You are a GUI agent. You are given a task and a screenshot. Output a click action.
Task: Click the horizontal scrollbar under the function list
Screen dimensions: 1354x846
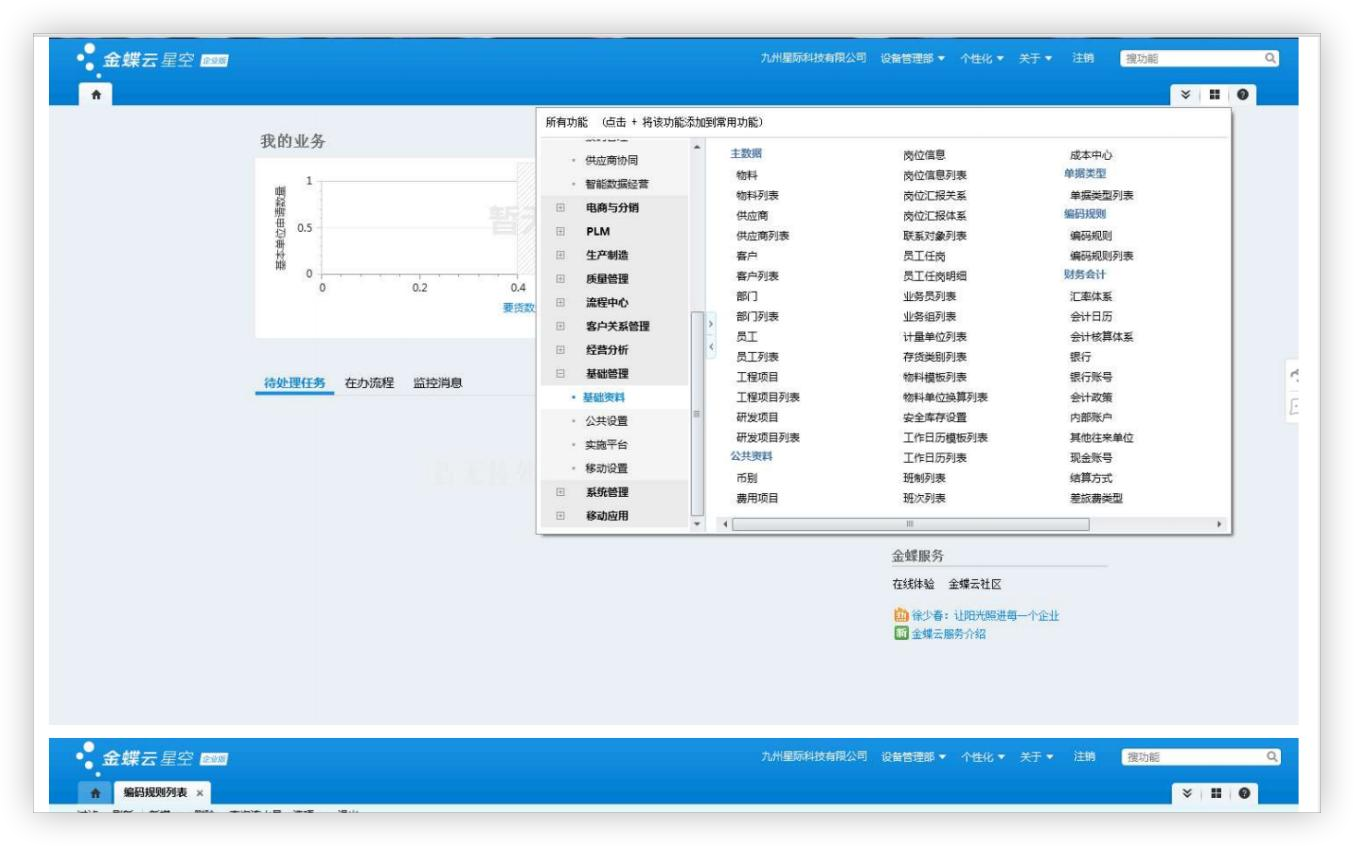910,524
